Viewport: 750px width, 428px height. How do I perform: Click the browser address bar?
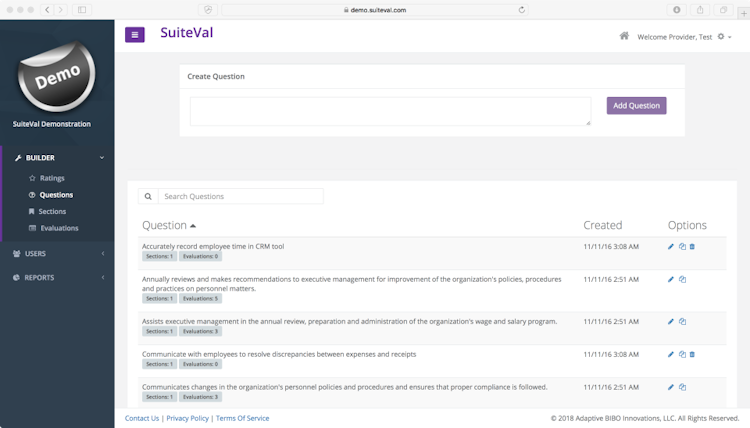tap(375, 10)
